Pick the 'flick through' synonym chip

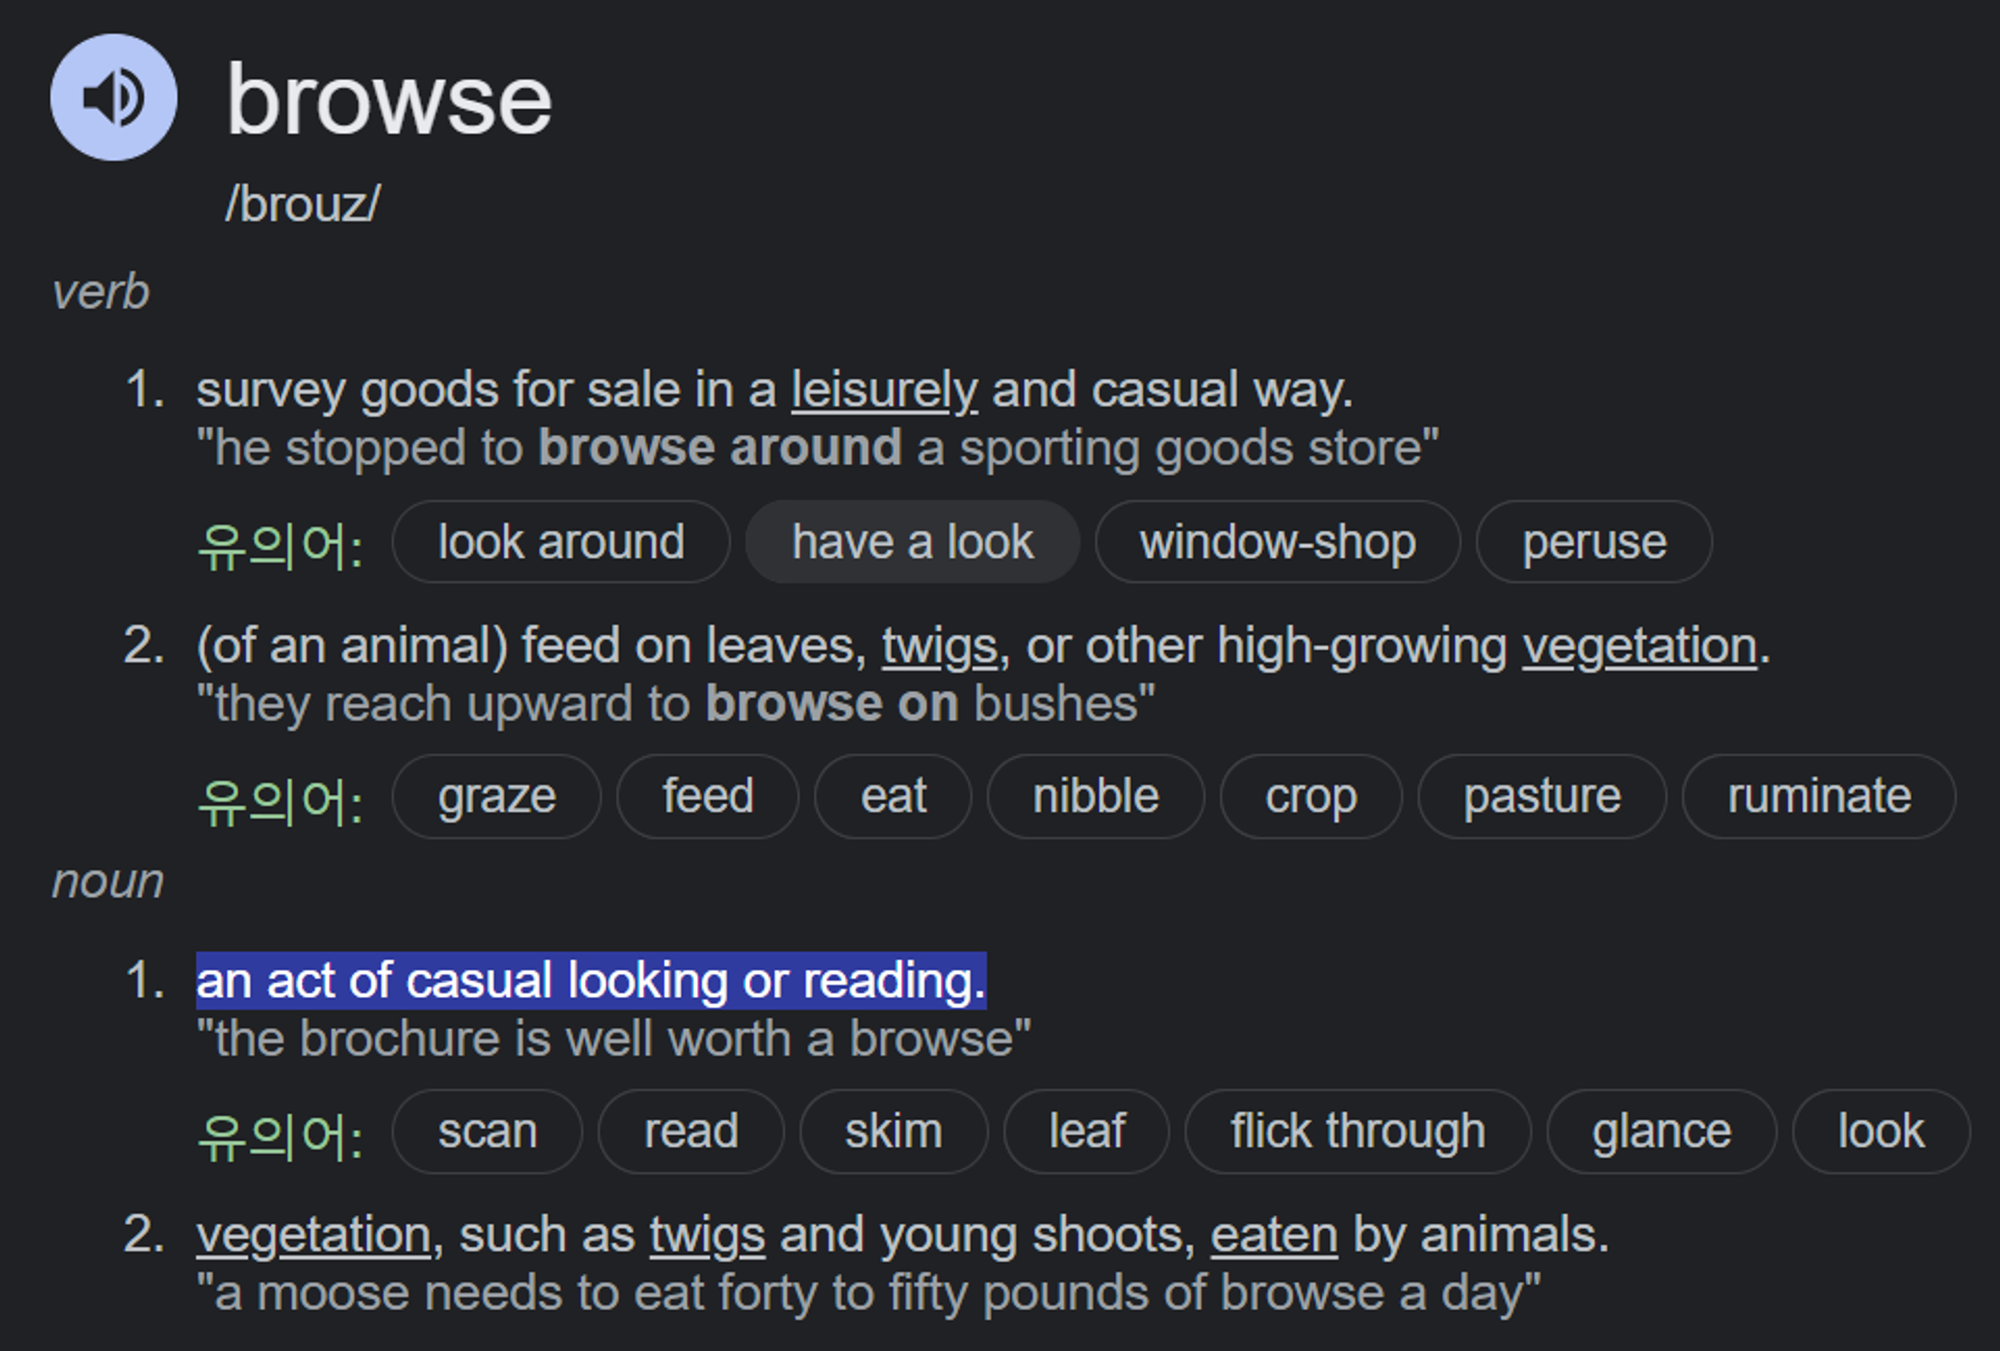(x=1357, y=1132)
